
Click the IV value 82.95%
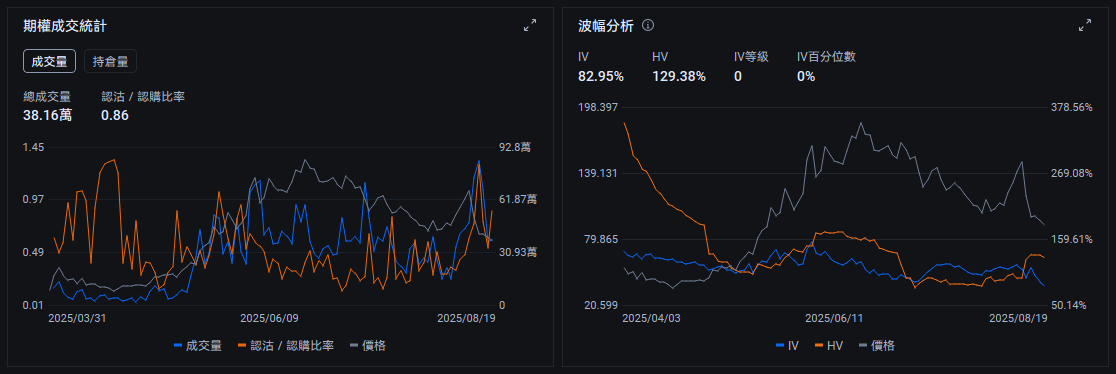coord(601,76)
